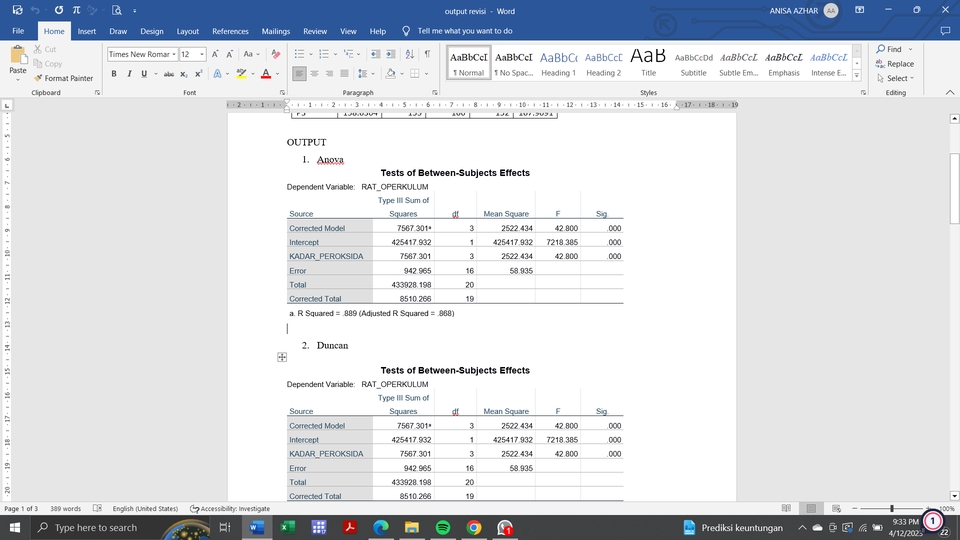This screenshot has height=540, width=960.
Task: Toggle Show/Hide paragraph marks
Action: tap(427, 54)
